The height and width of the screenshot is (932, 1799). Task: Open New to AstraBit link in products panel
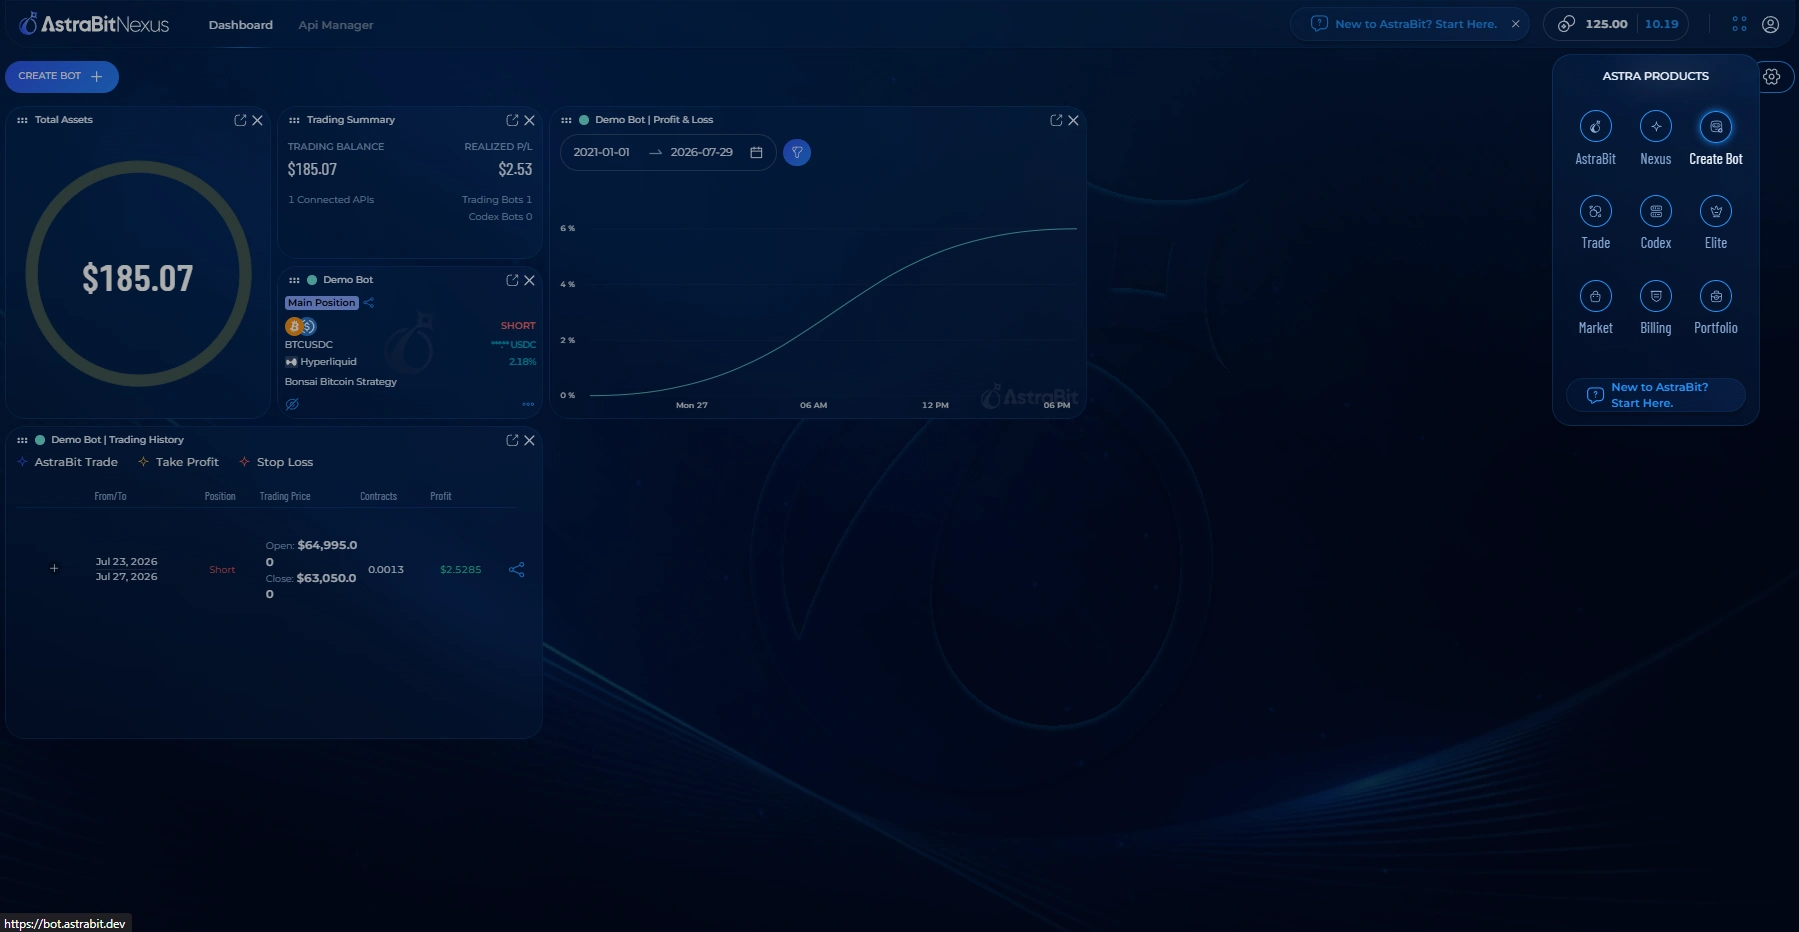click(x=1656, y=395)
